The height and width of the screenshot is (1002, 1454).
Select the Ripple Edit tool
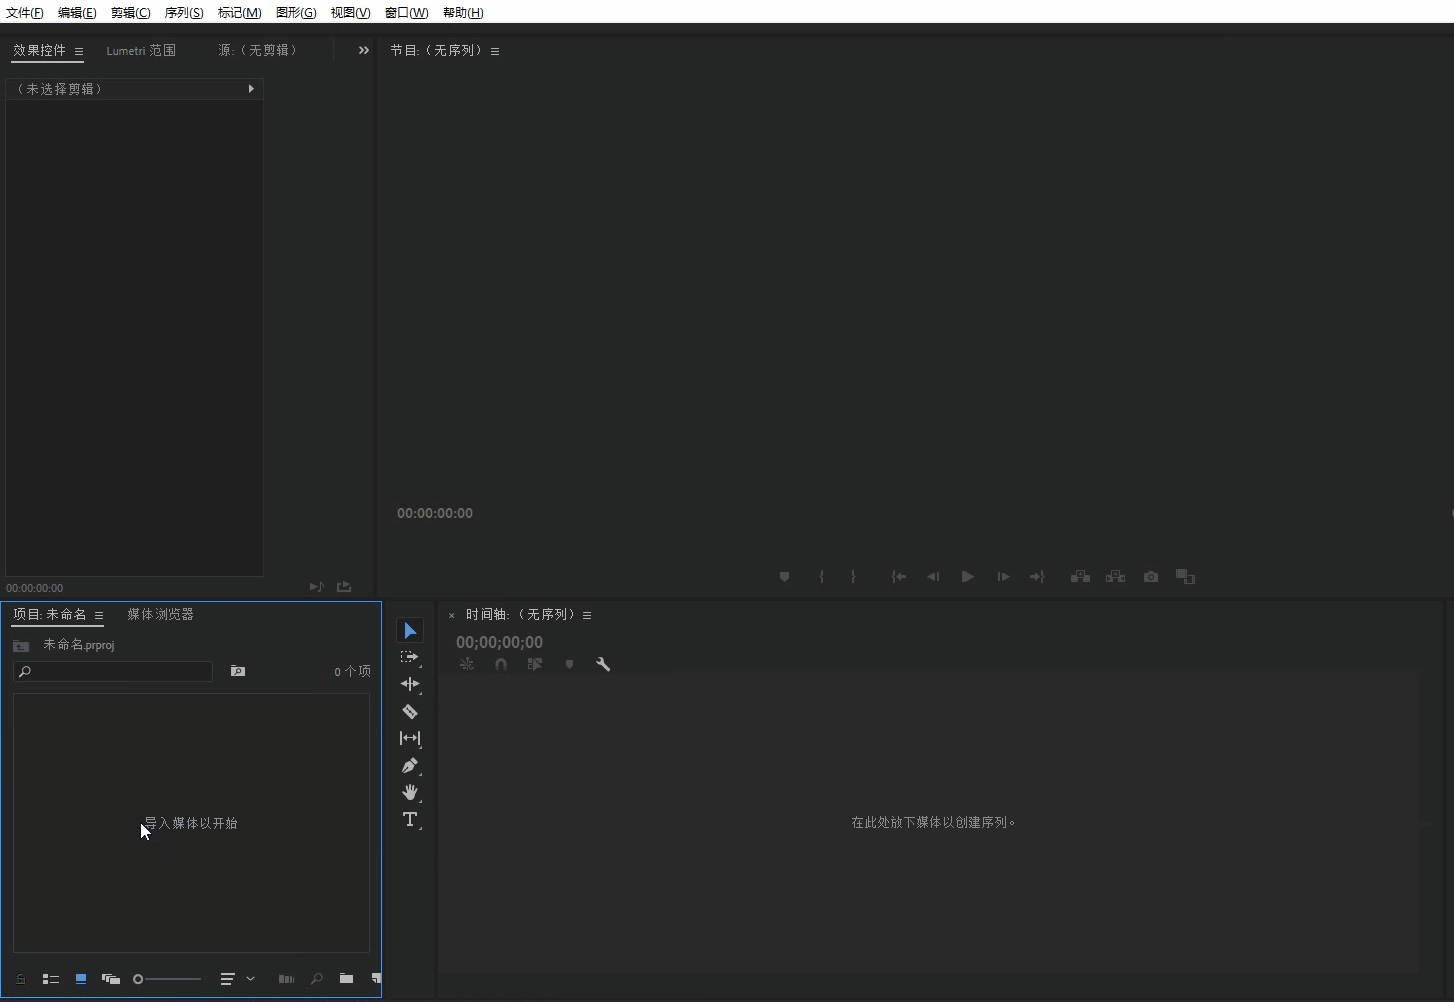point(410,684)
